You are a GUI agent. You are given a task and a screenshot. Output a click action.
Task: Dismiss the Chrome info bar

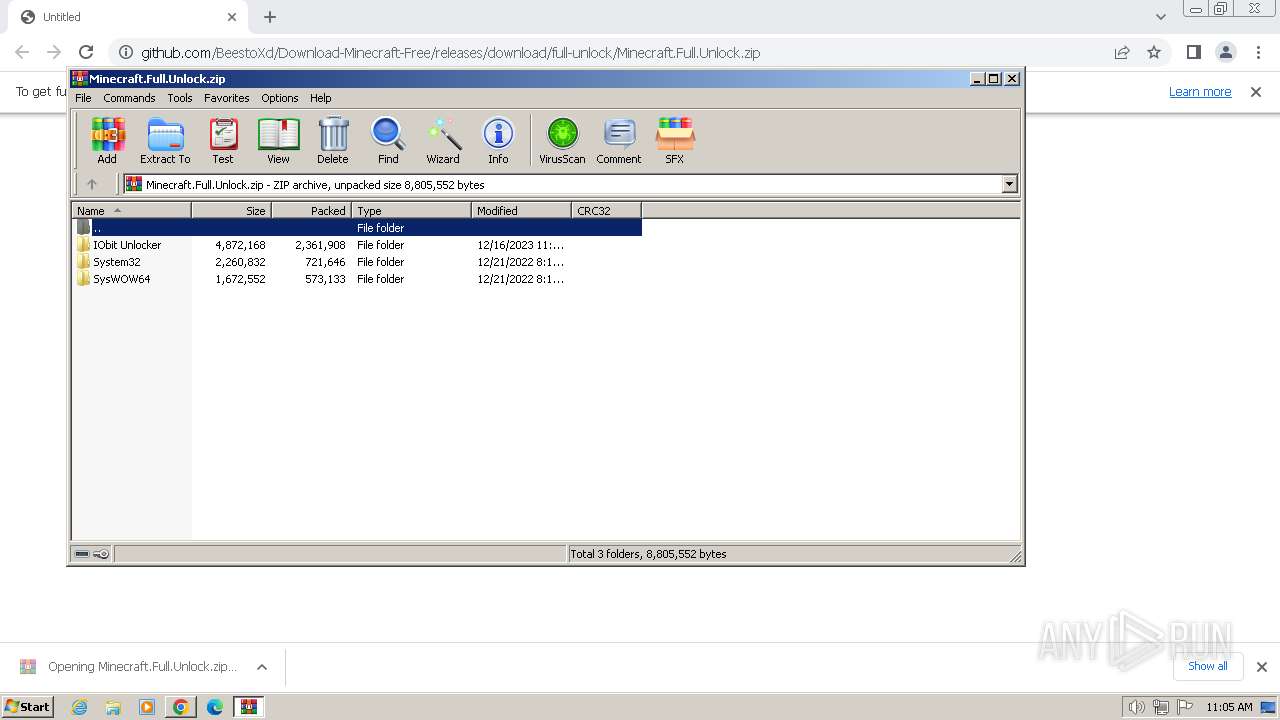pos(1256,91)
